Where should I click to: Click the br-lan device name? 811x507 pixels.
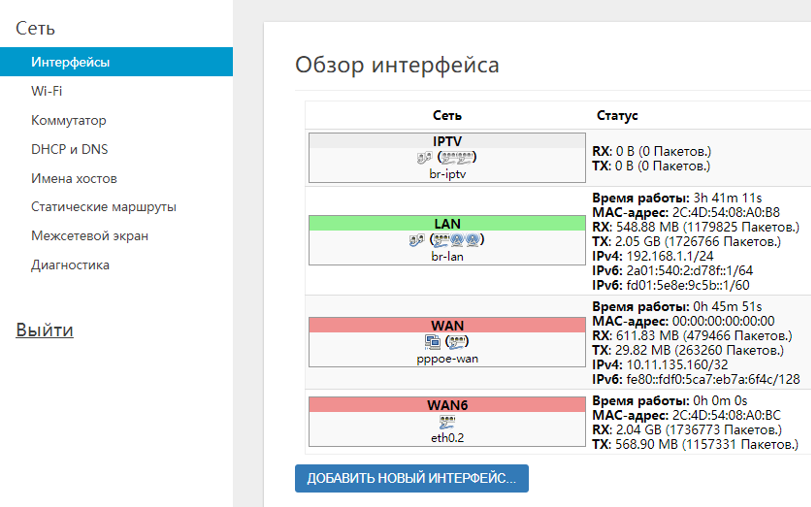pos(447,256)
